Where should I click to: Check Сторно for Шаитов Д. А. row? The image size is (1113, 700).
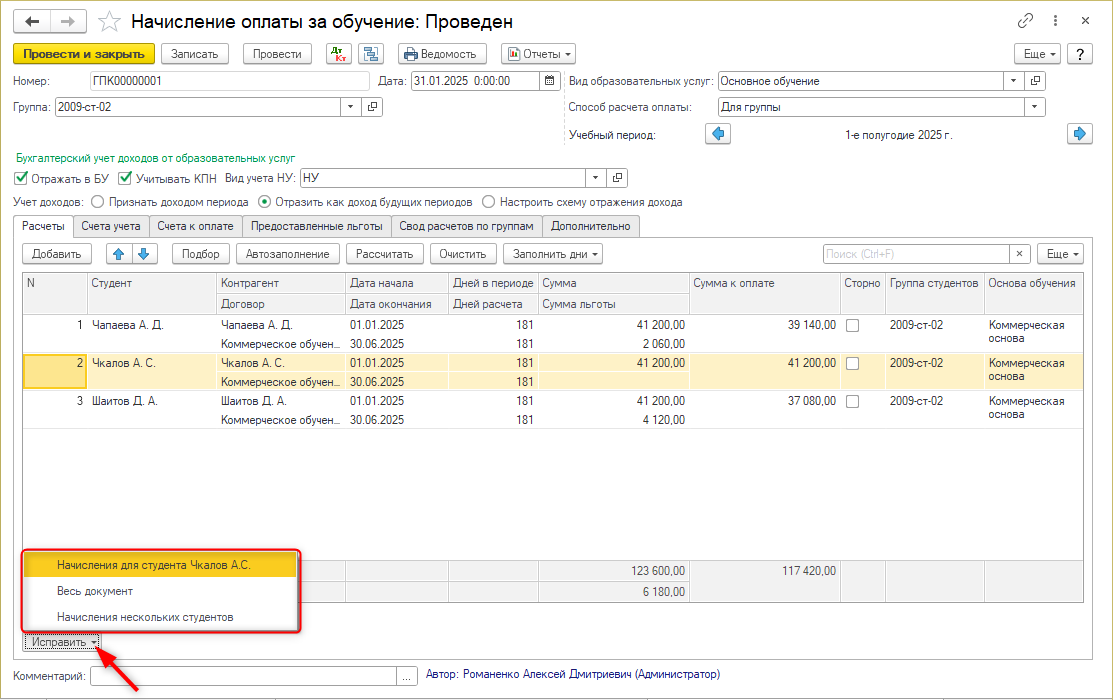852,401
